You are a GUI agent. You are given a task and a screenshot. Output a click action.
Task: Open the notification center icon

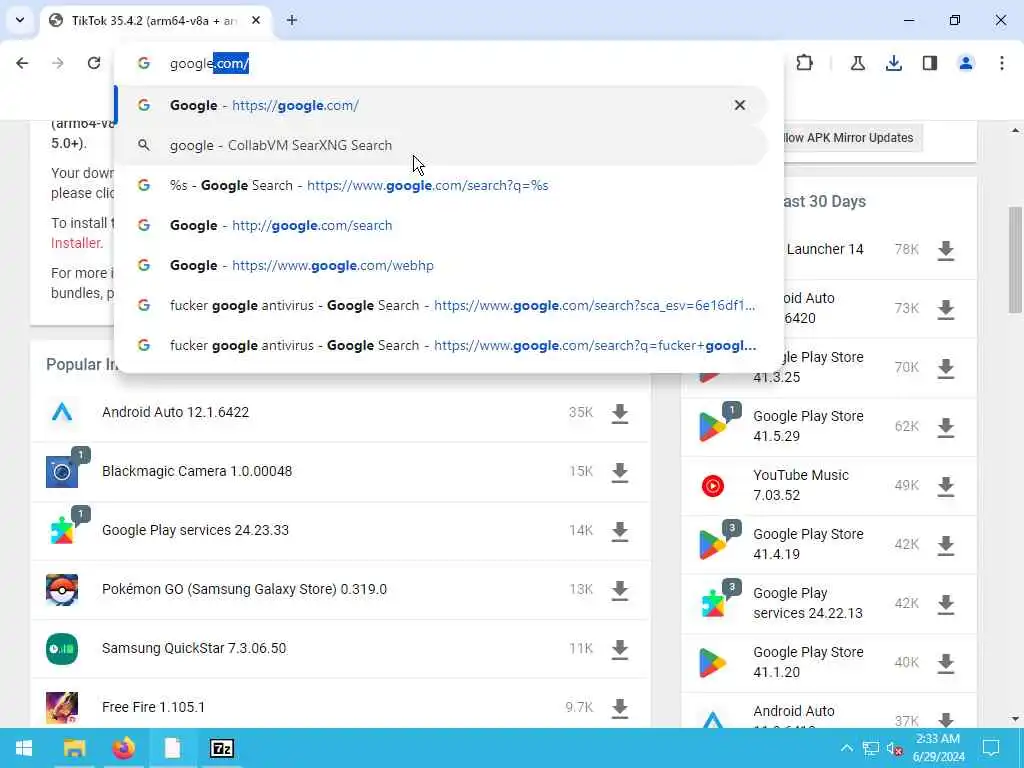pos(991,748)
